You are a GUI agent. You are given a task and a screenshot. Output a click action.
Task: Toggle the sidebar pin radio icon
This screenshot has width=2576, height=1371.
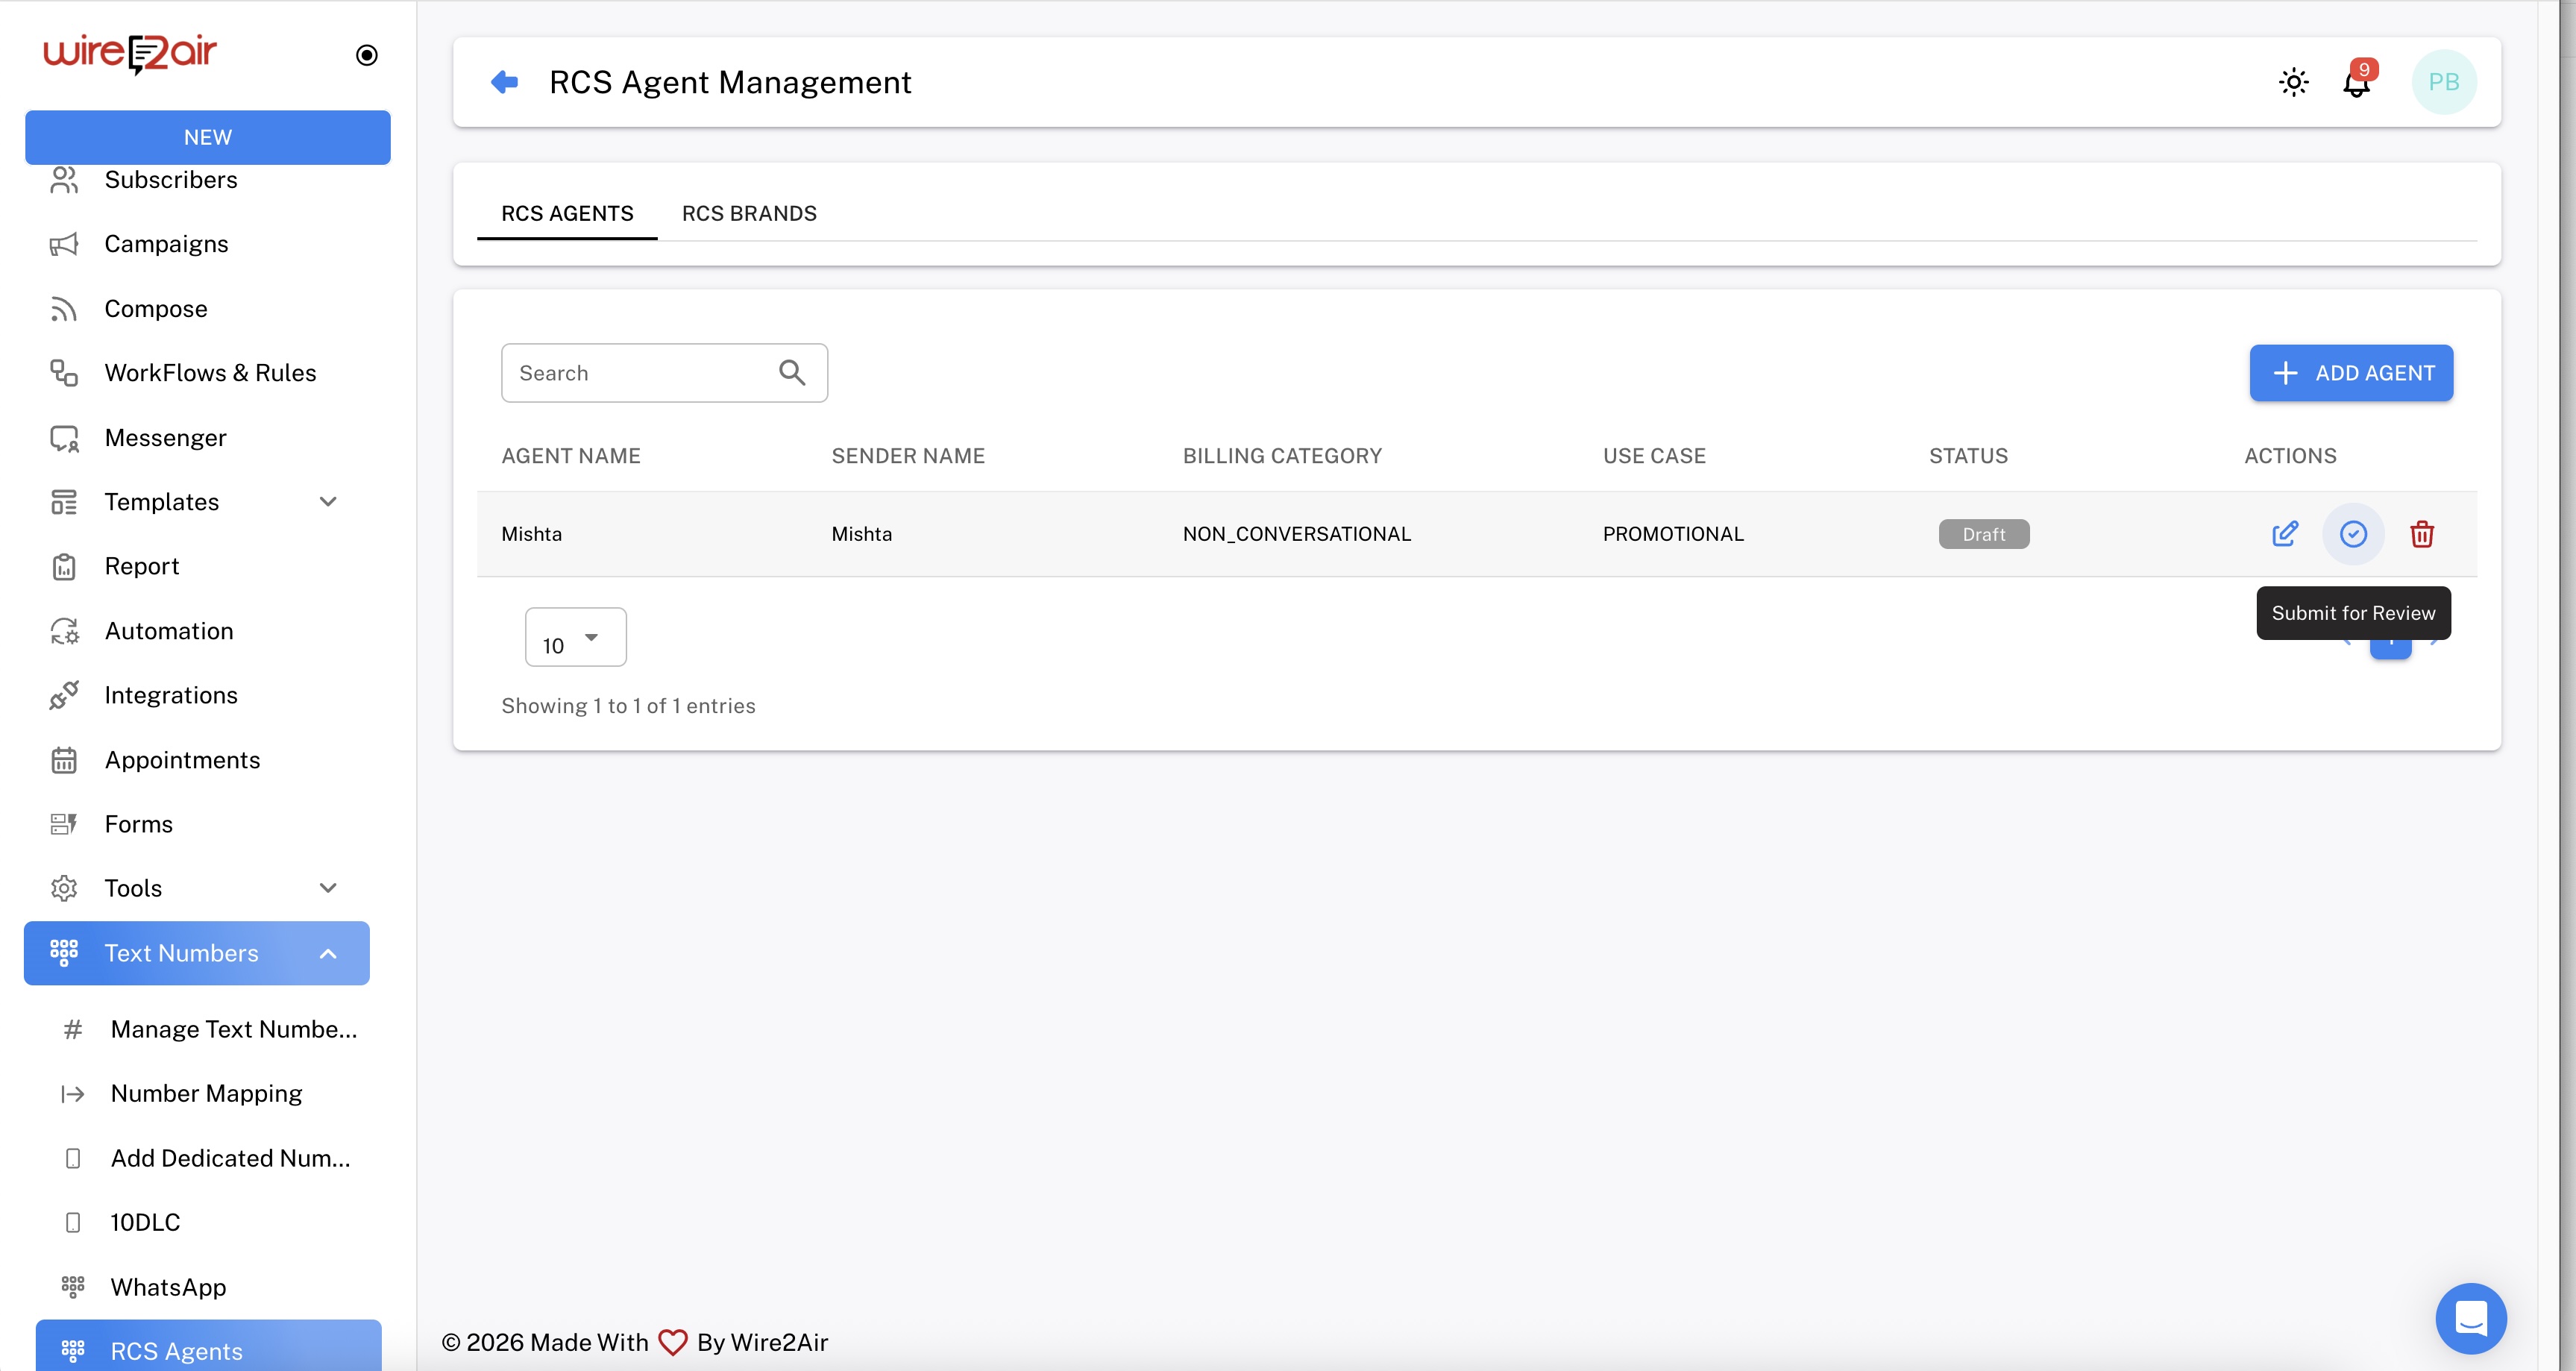coord(367,55)
